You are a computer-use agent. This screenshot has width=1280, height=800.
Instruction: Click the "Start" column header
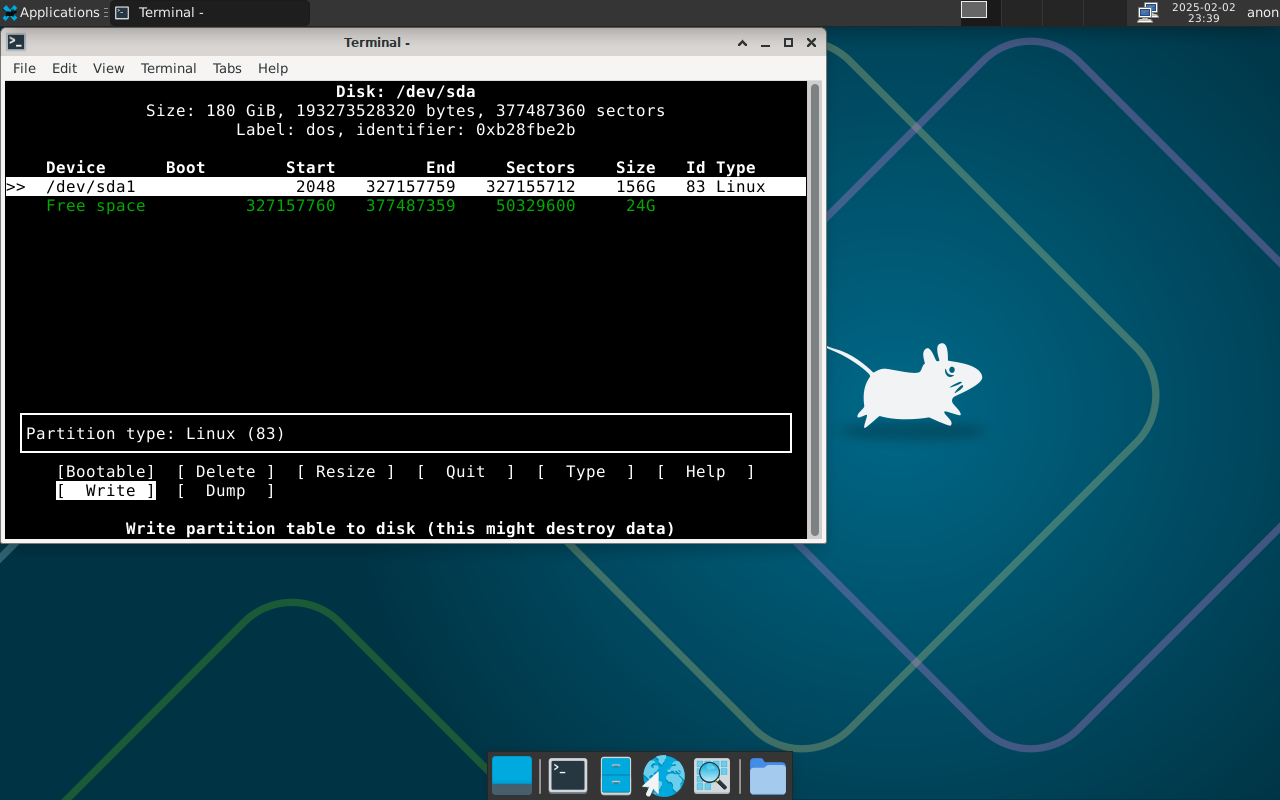pos(311,168)
